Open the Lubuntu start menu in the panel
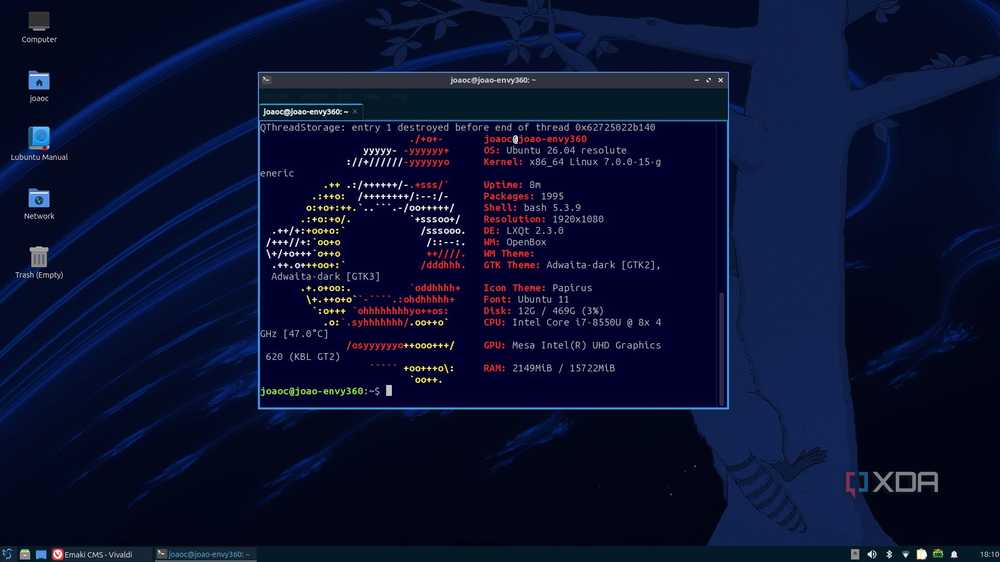 coord(8,554)
